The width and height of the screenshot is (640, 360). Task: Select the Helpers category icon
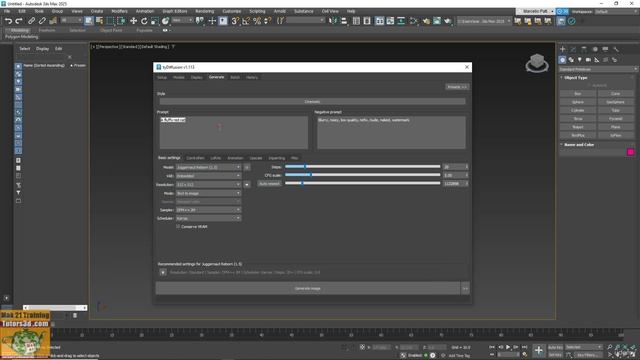click(x=597, y=60)
